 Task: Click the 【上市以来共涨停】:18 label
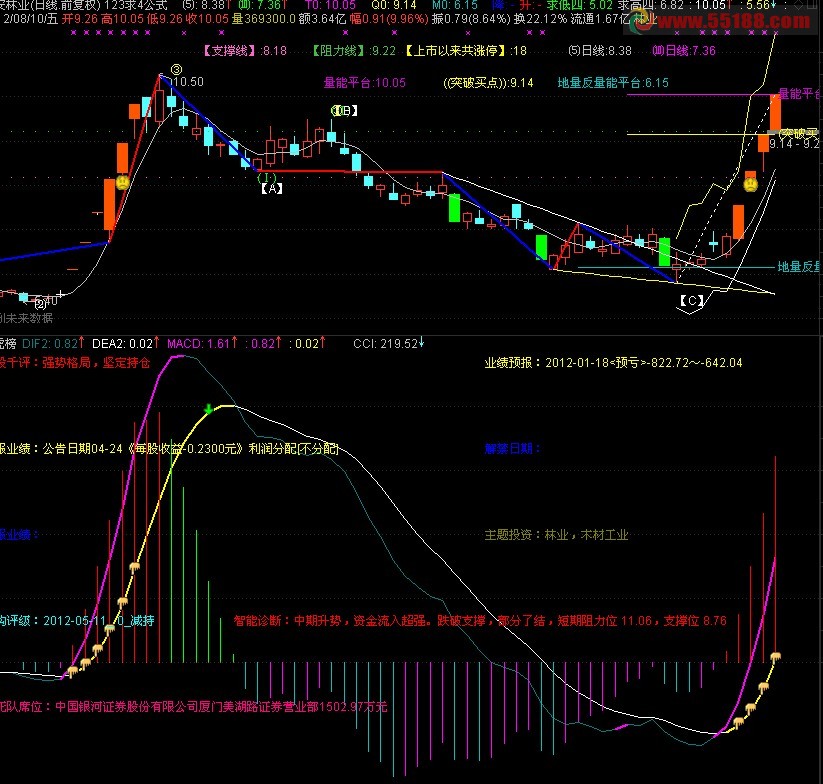[466, 51]
